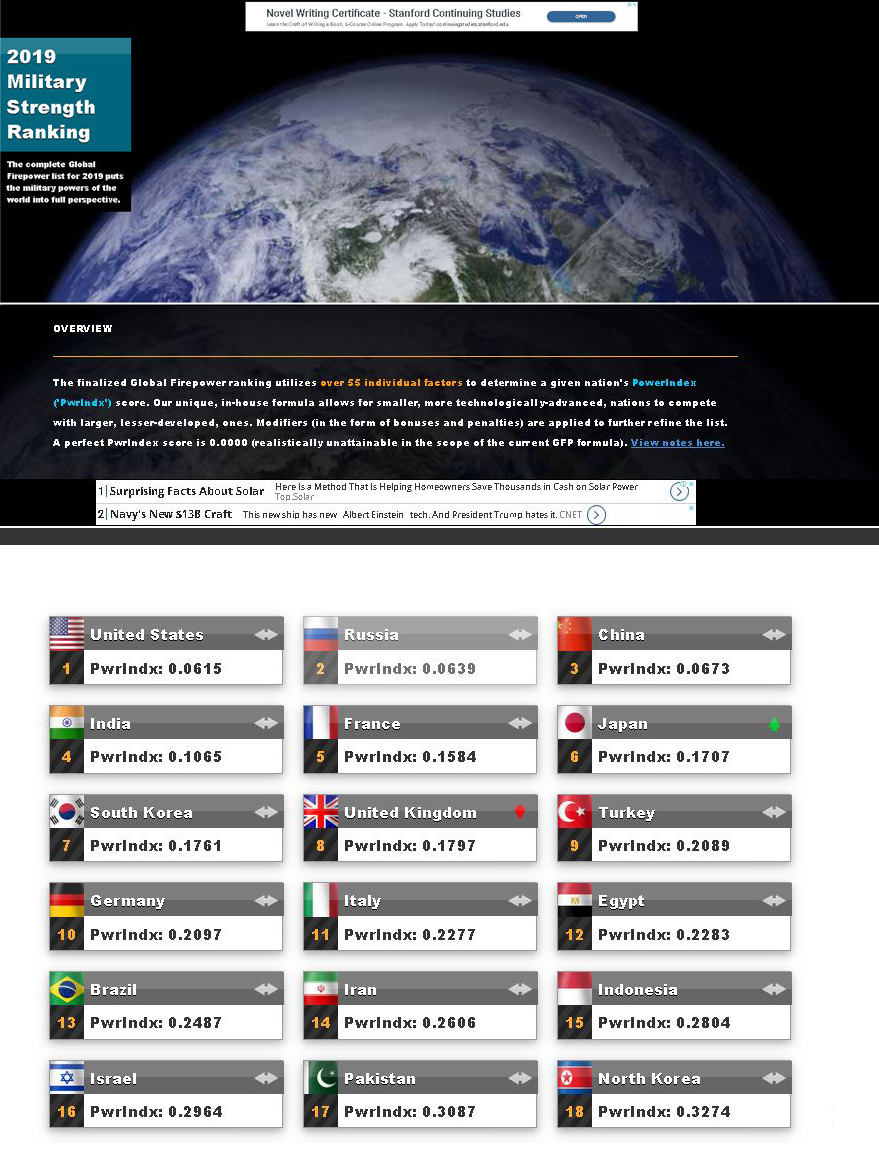Click the Russia unchanged-rank arrows icon
This screenshot has width=879, height=1163.
(x=520, y=634)
